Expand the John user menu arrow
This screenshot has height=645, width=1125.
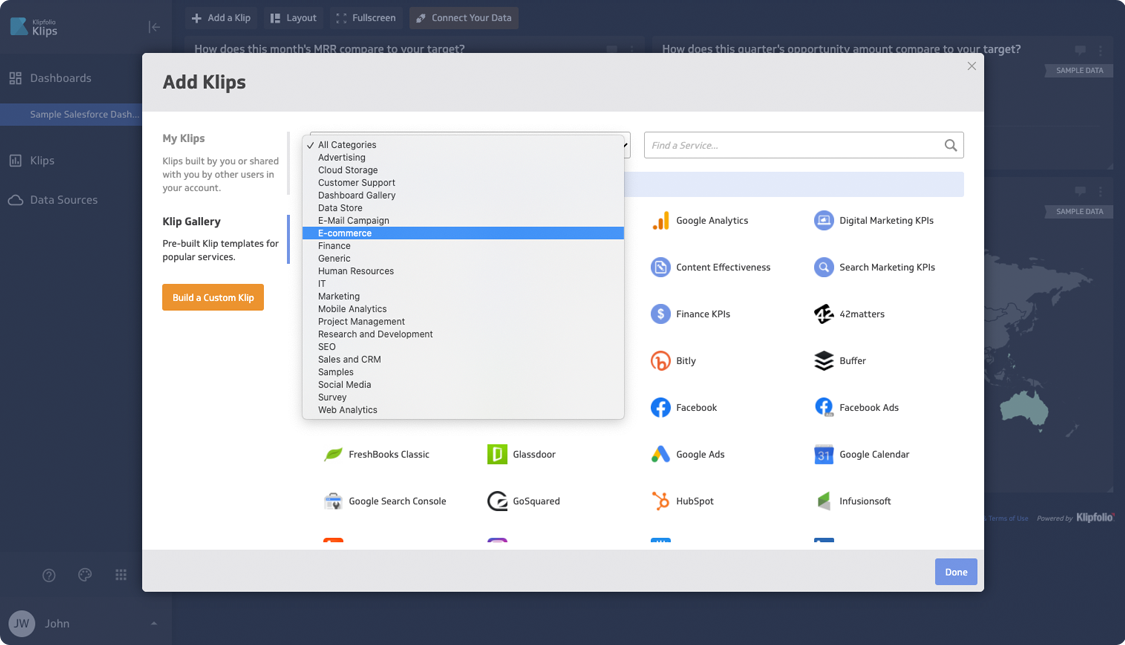[x=154, y=623]
